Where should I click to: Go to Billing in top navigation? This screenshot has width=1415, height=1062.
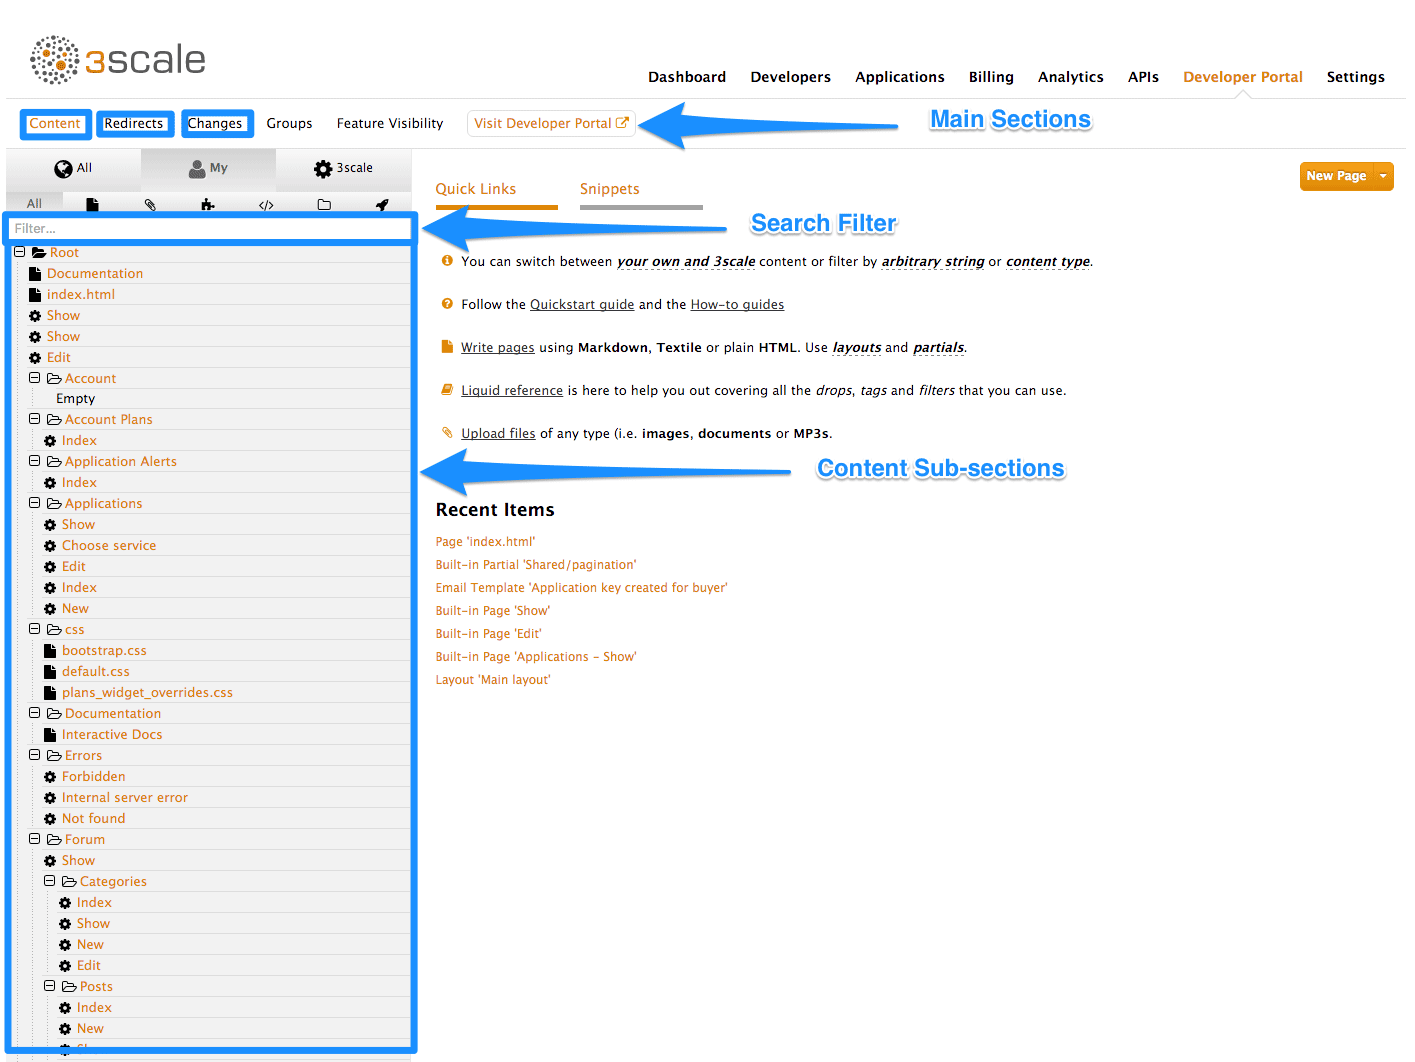(x=991, y=77)
